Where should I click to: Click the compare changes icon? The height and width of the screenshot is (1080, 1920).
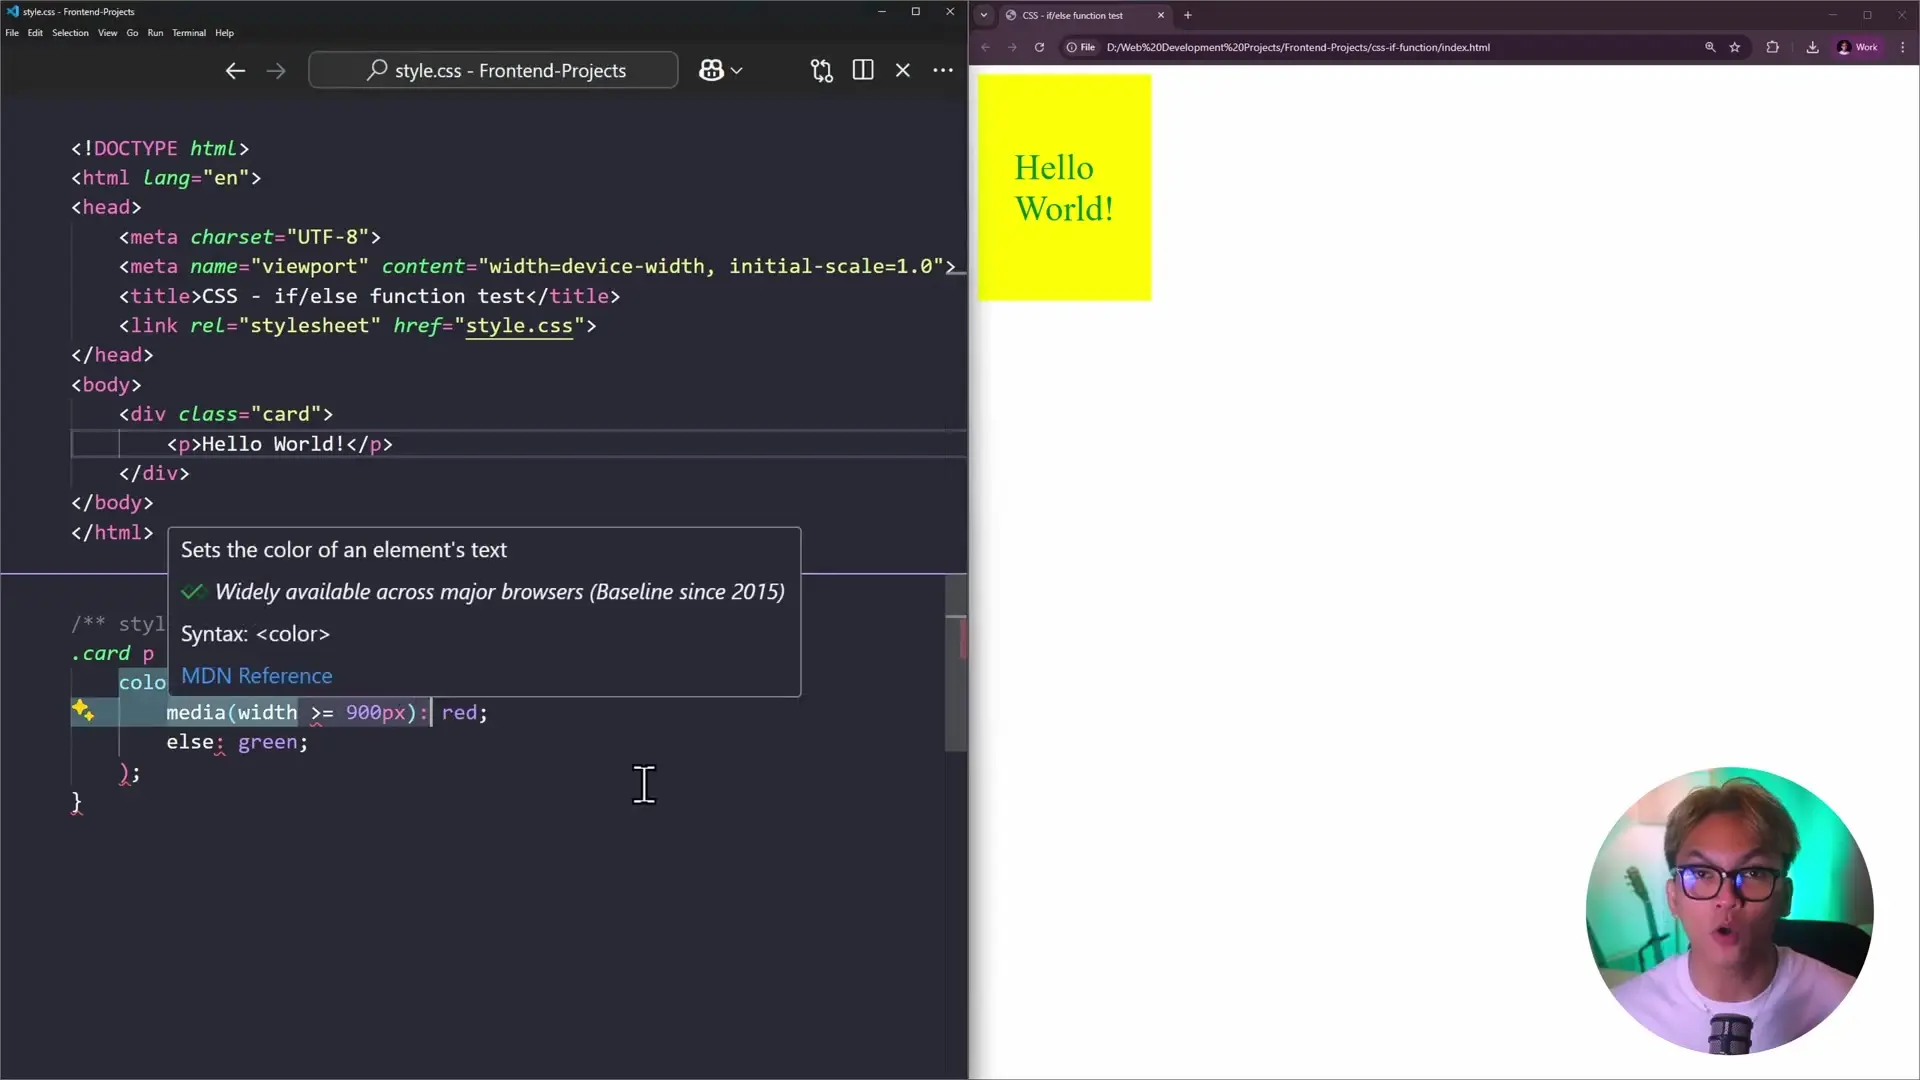pyautogui.click(x=822, y=71)
